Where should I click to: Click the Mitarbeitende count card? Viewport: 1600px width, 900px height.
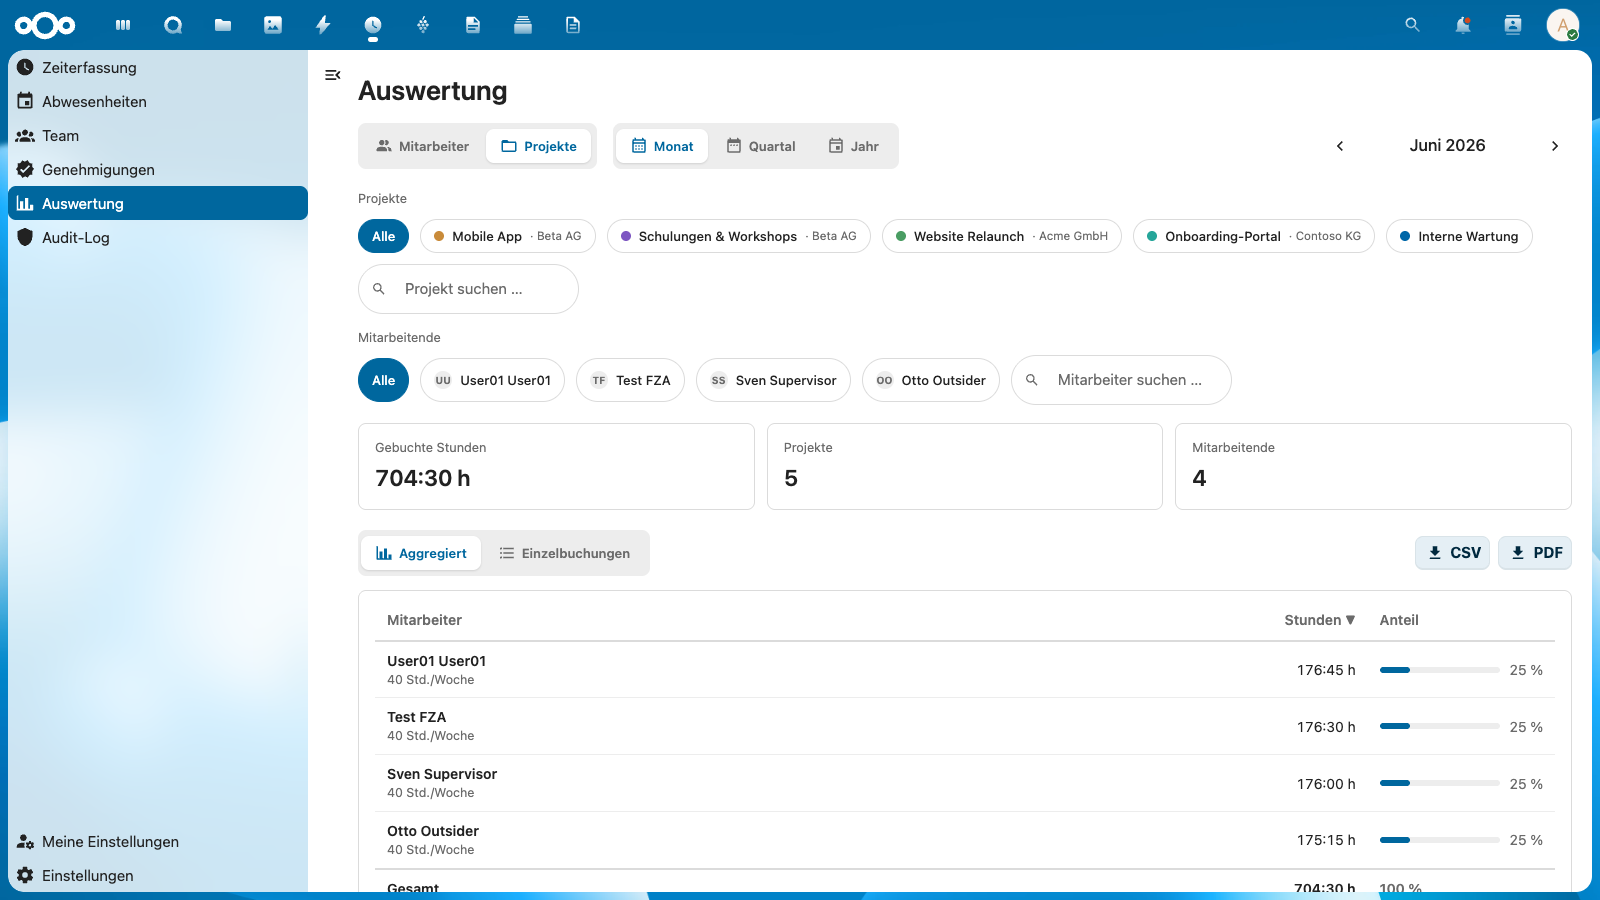click(x=1373, y=467)
